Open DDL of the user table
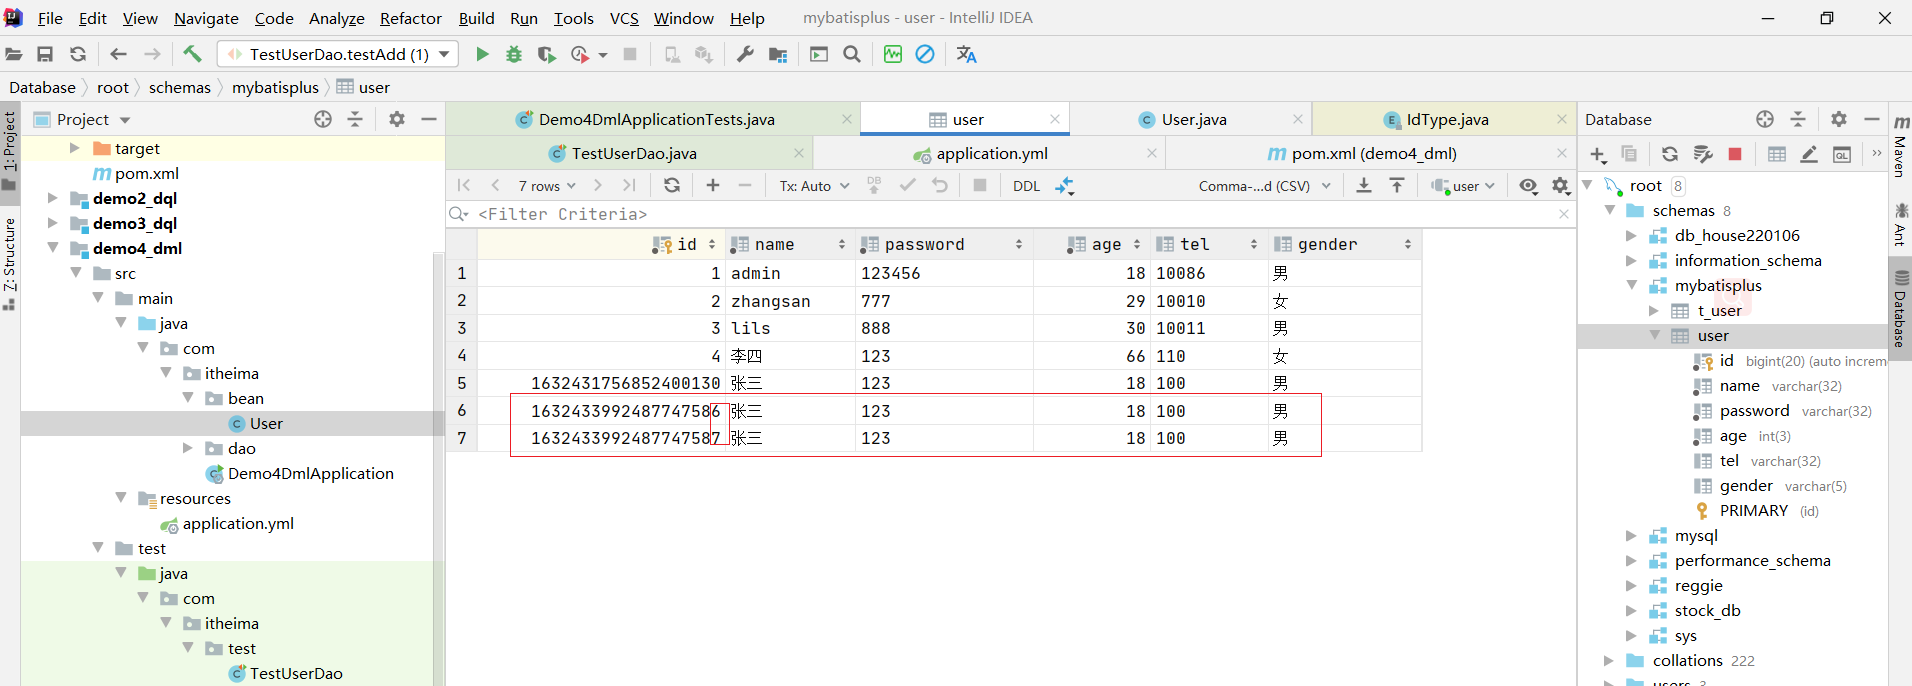Image resolution: width=1912 pixels, height=686 pixels. 1026,186
